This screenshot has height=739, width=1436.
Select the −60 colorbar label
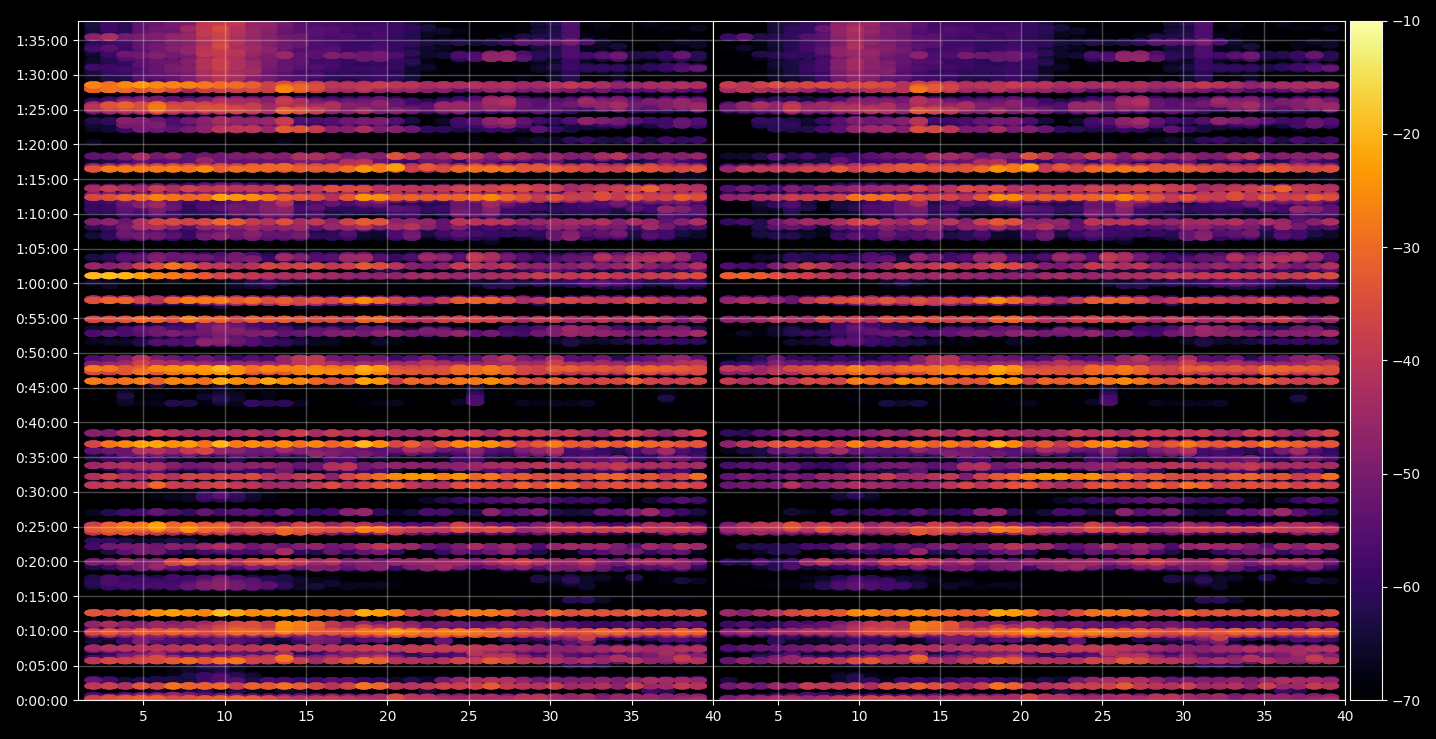[1405, 587]
